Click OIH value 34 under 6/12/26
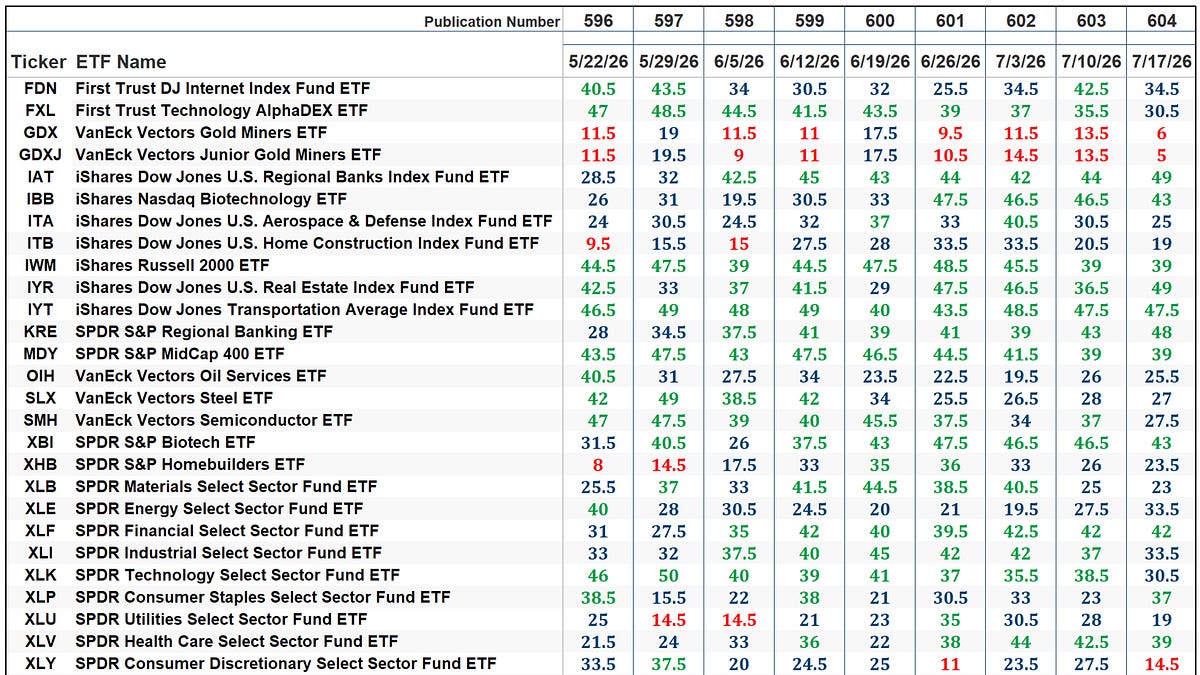This screenshot has width=1200, height=675. click(809, 377)
